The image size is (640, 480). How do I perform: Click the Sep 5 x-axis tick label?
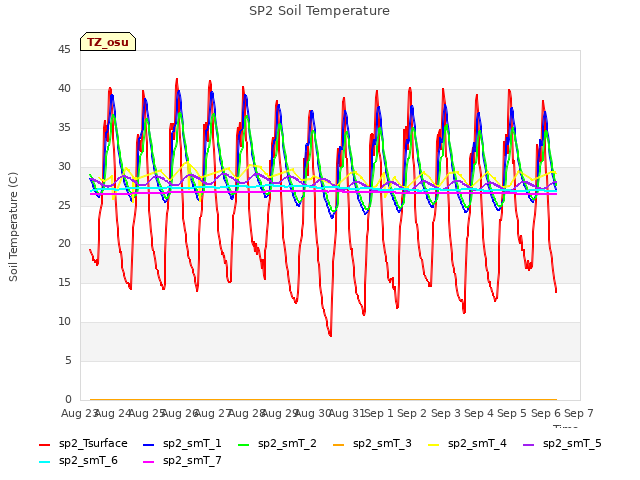512,413
